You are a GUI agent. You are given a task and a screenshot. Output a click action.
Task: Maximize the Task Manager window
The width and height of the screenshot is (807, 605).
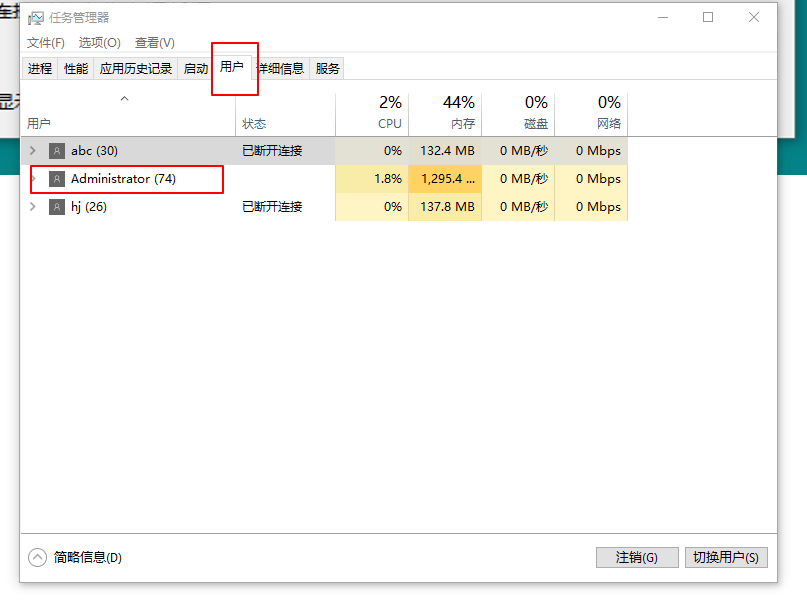point(708,17)
